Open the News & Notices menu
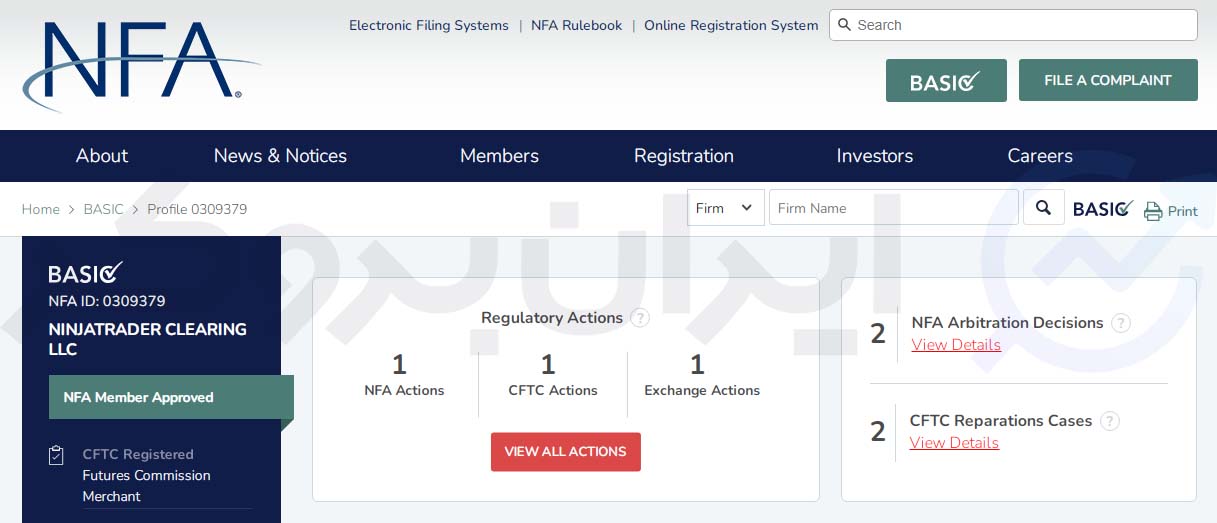Image resolution: width=1217 pixels, height=523 pixels. 280,156
